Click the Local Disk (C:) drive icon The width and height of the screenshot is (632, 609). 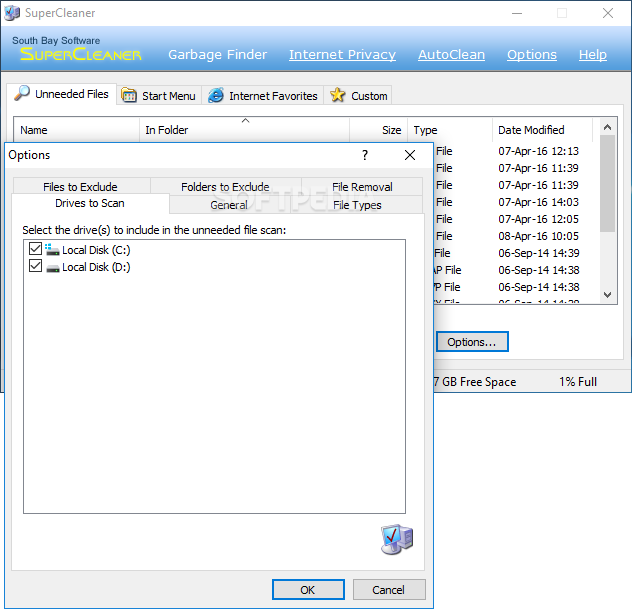[x=52, y=249]
